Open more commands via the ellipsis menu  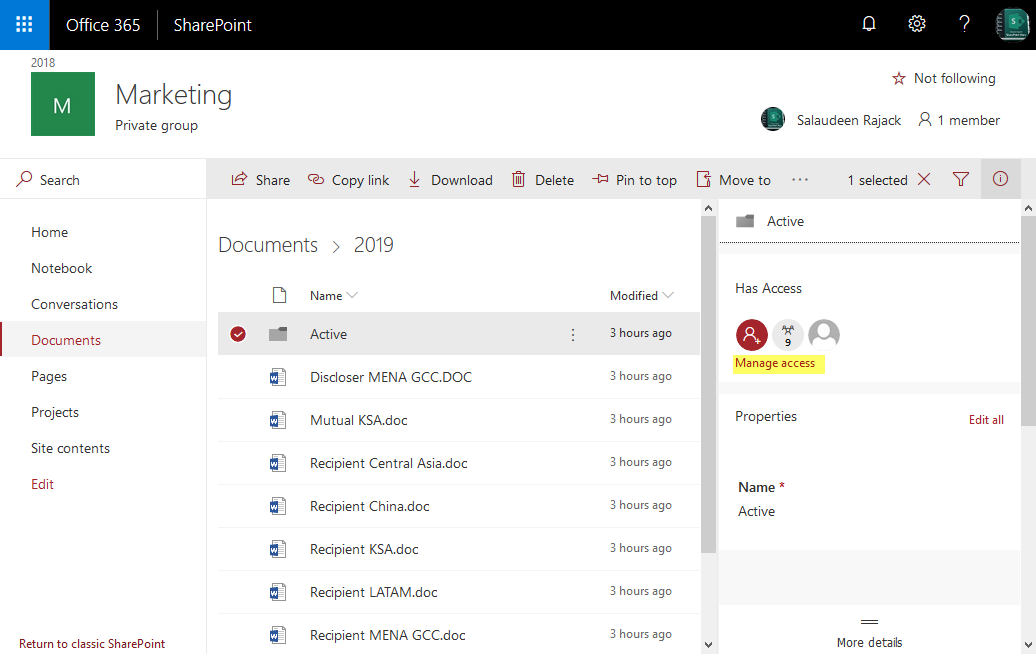[x=799, y=179]
